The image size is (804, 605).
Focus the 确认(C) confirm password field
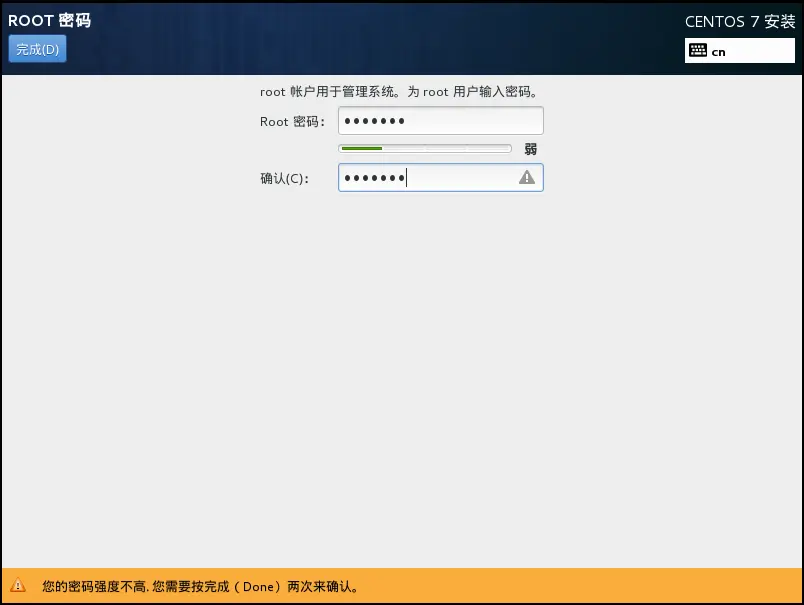tap(440, 178)
